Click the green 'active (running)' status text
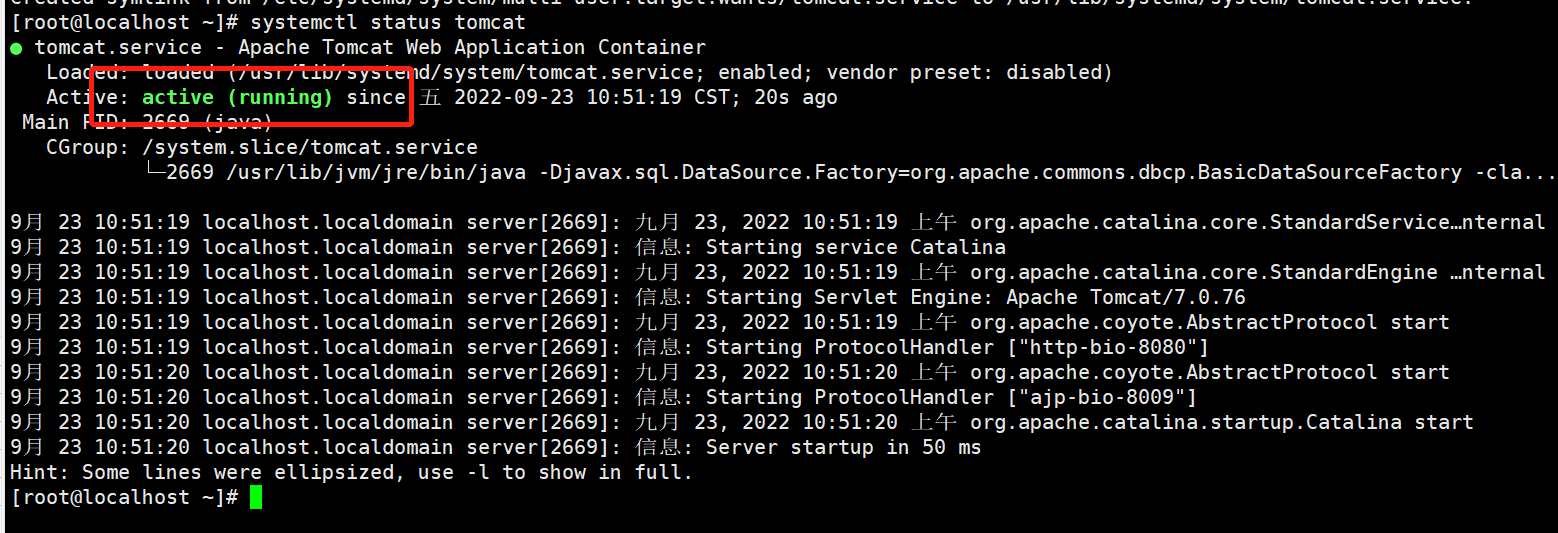The image size is (1558, 533). point(237,97)
